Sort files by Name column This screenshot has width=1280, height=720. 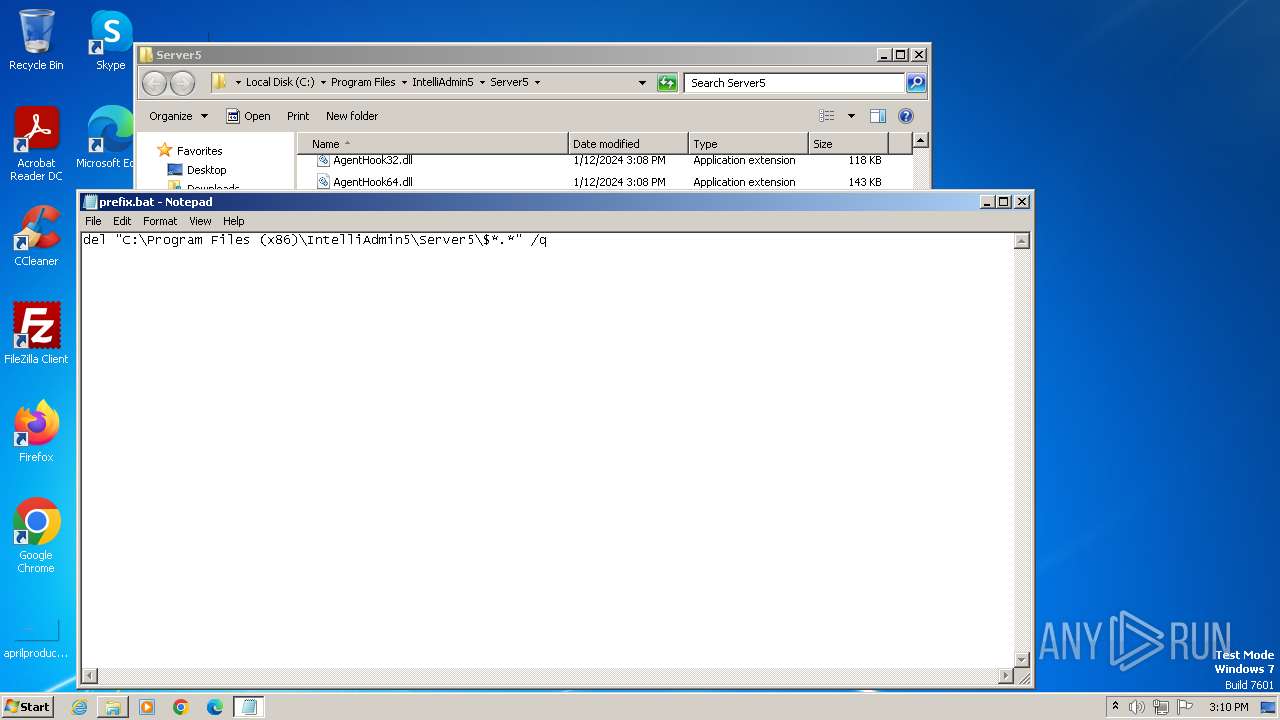click(433, 144)
